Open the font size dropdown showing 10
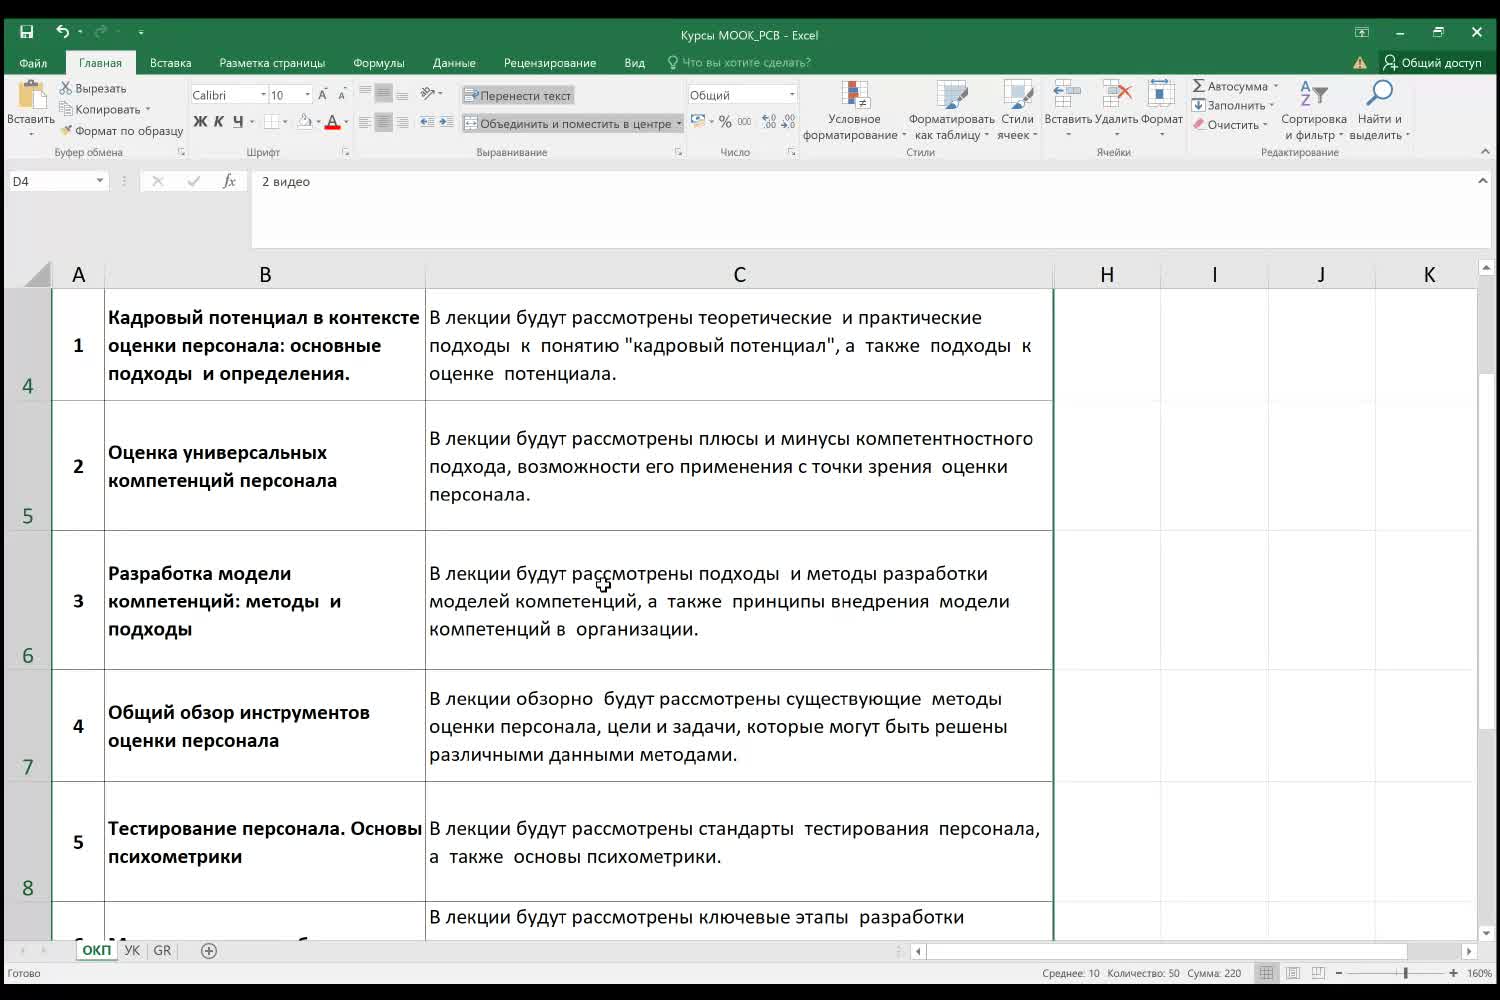1500x1000 pixels. click(x=307, y=95)
